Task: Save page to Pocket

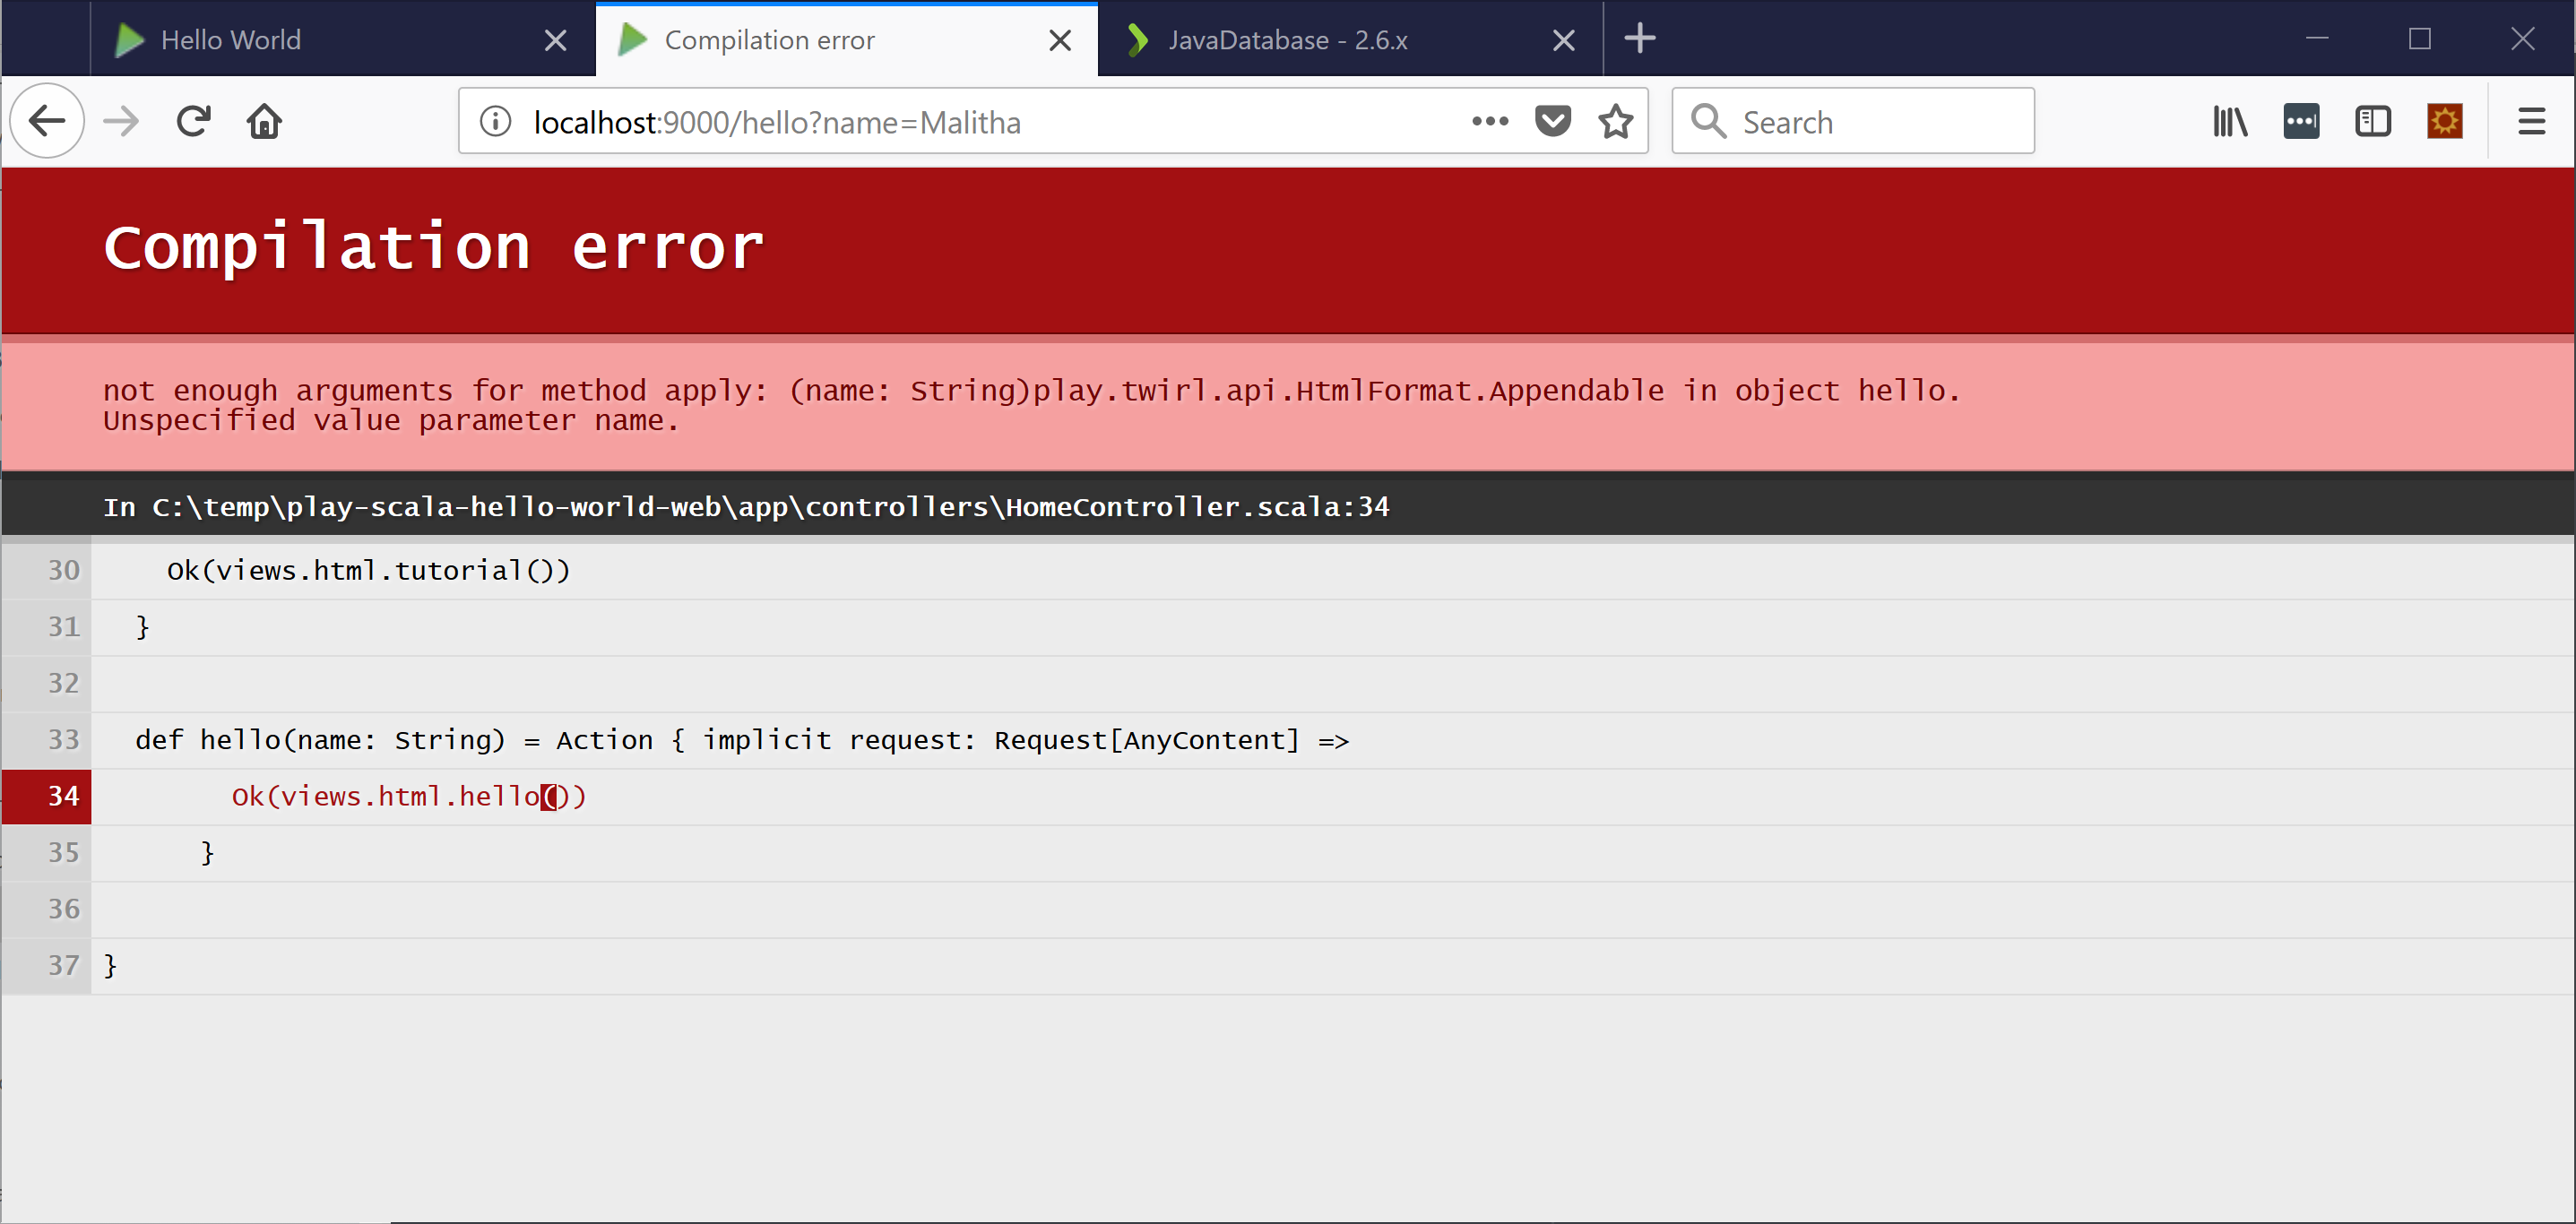Action: click(1552, 121)
